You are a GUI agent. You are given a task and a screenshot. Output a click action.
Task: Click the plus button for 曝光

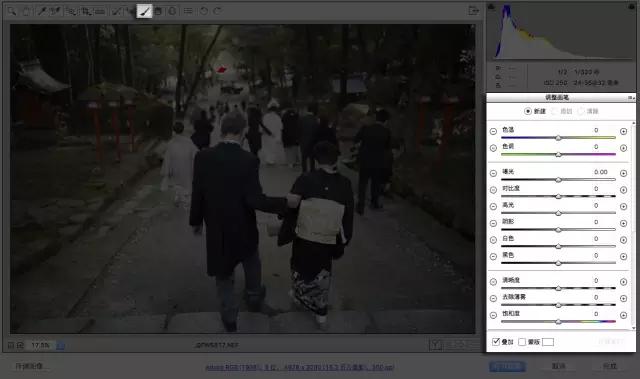tap(623, 173)
